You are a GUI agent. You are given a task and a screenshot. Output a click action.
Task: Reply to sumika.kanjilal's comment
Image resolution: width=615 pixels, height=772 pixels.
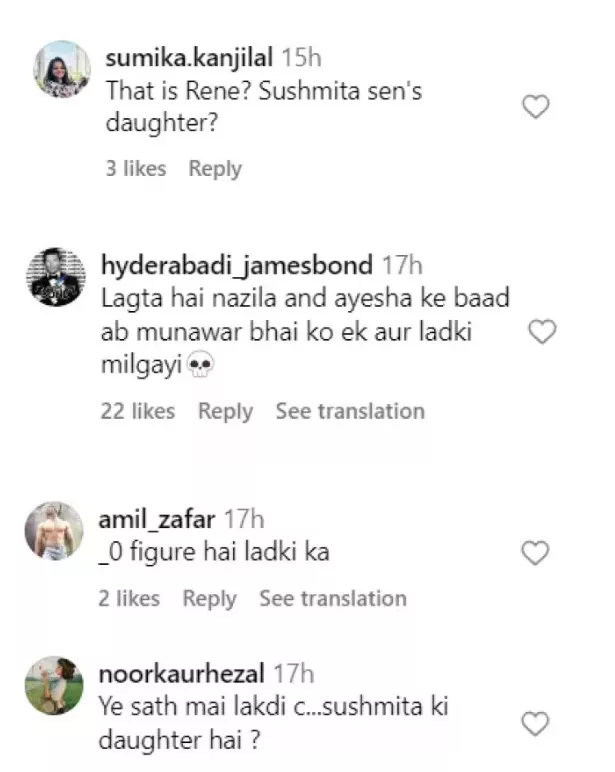215,169
